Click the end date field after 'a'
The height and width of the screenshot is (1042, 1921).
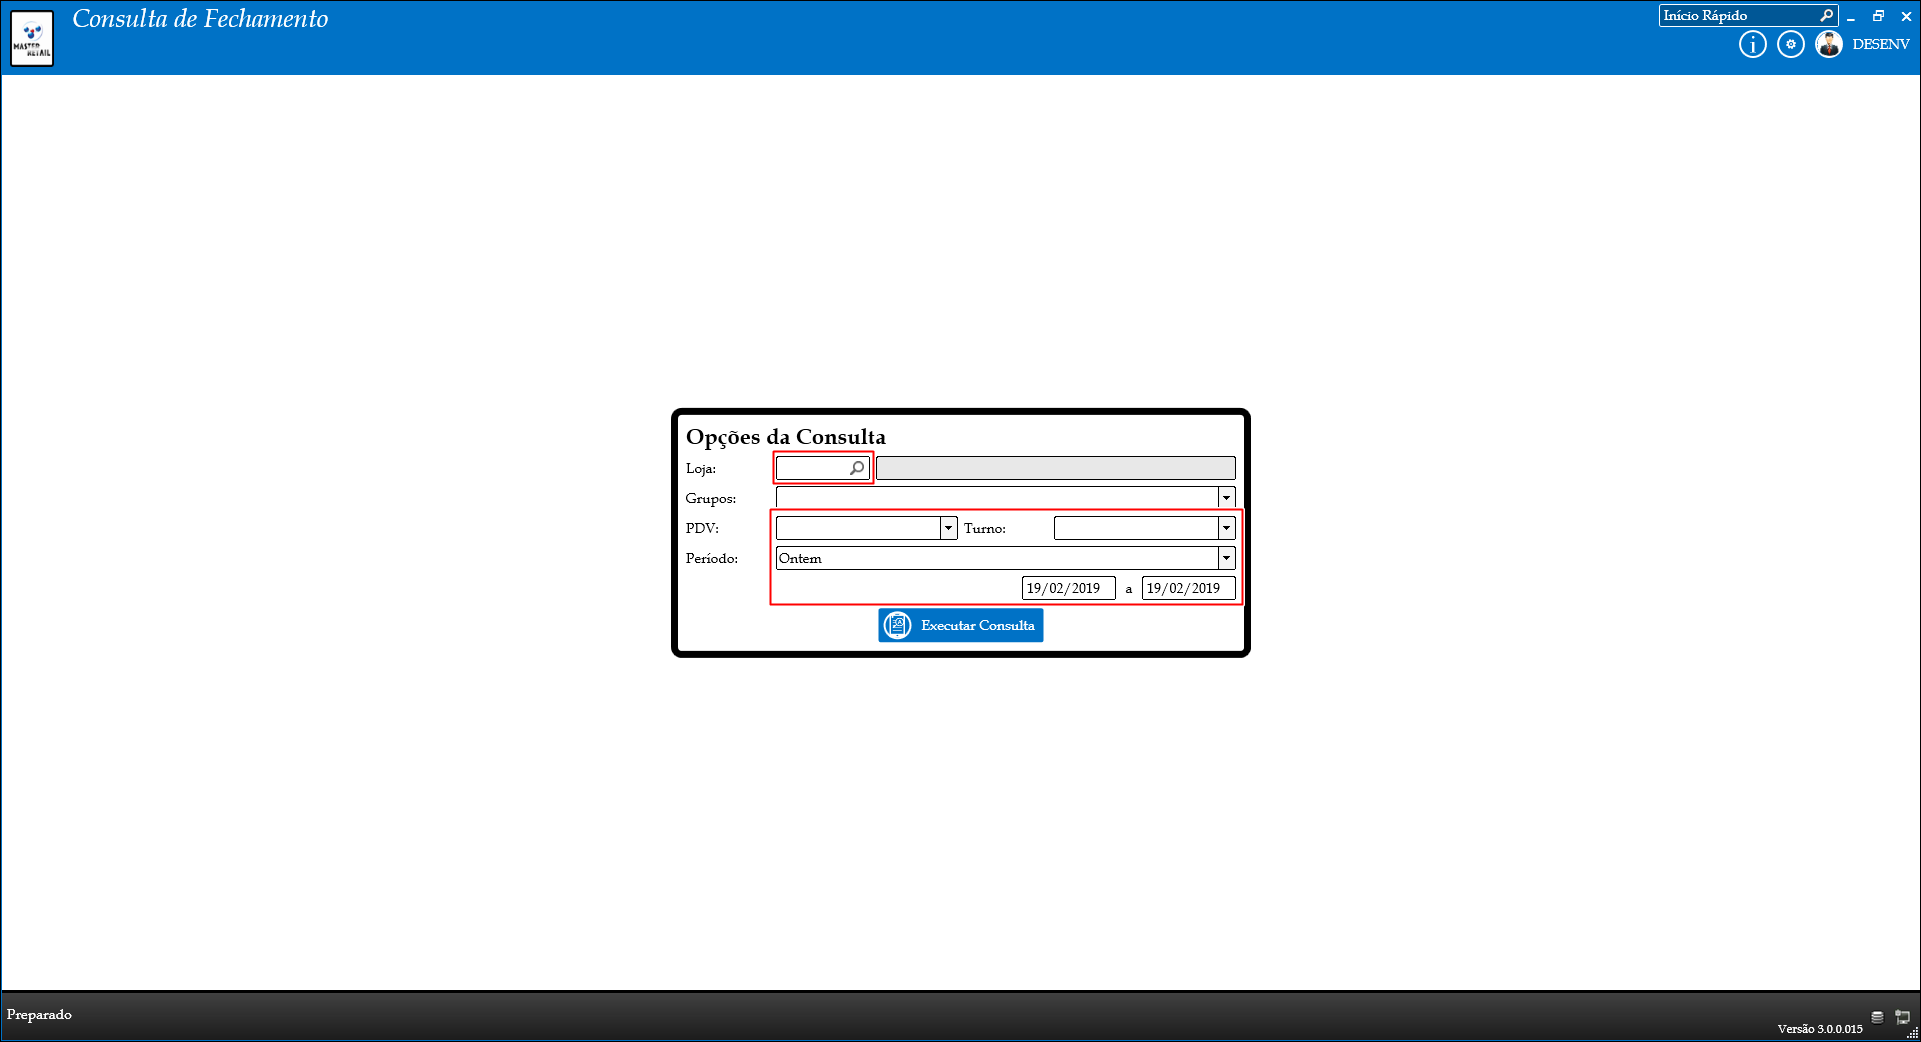(1188, 588)
